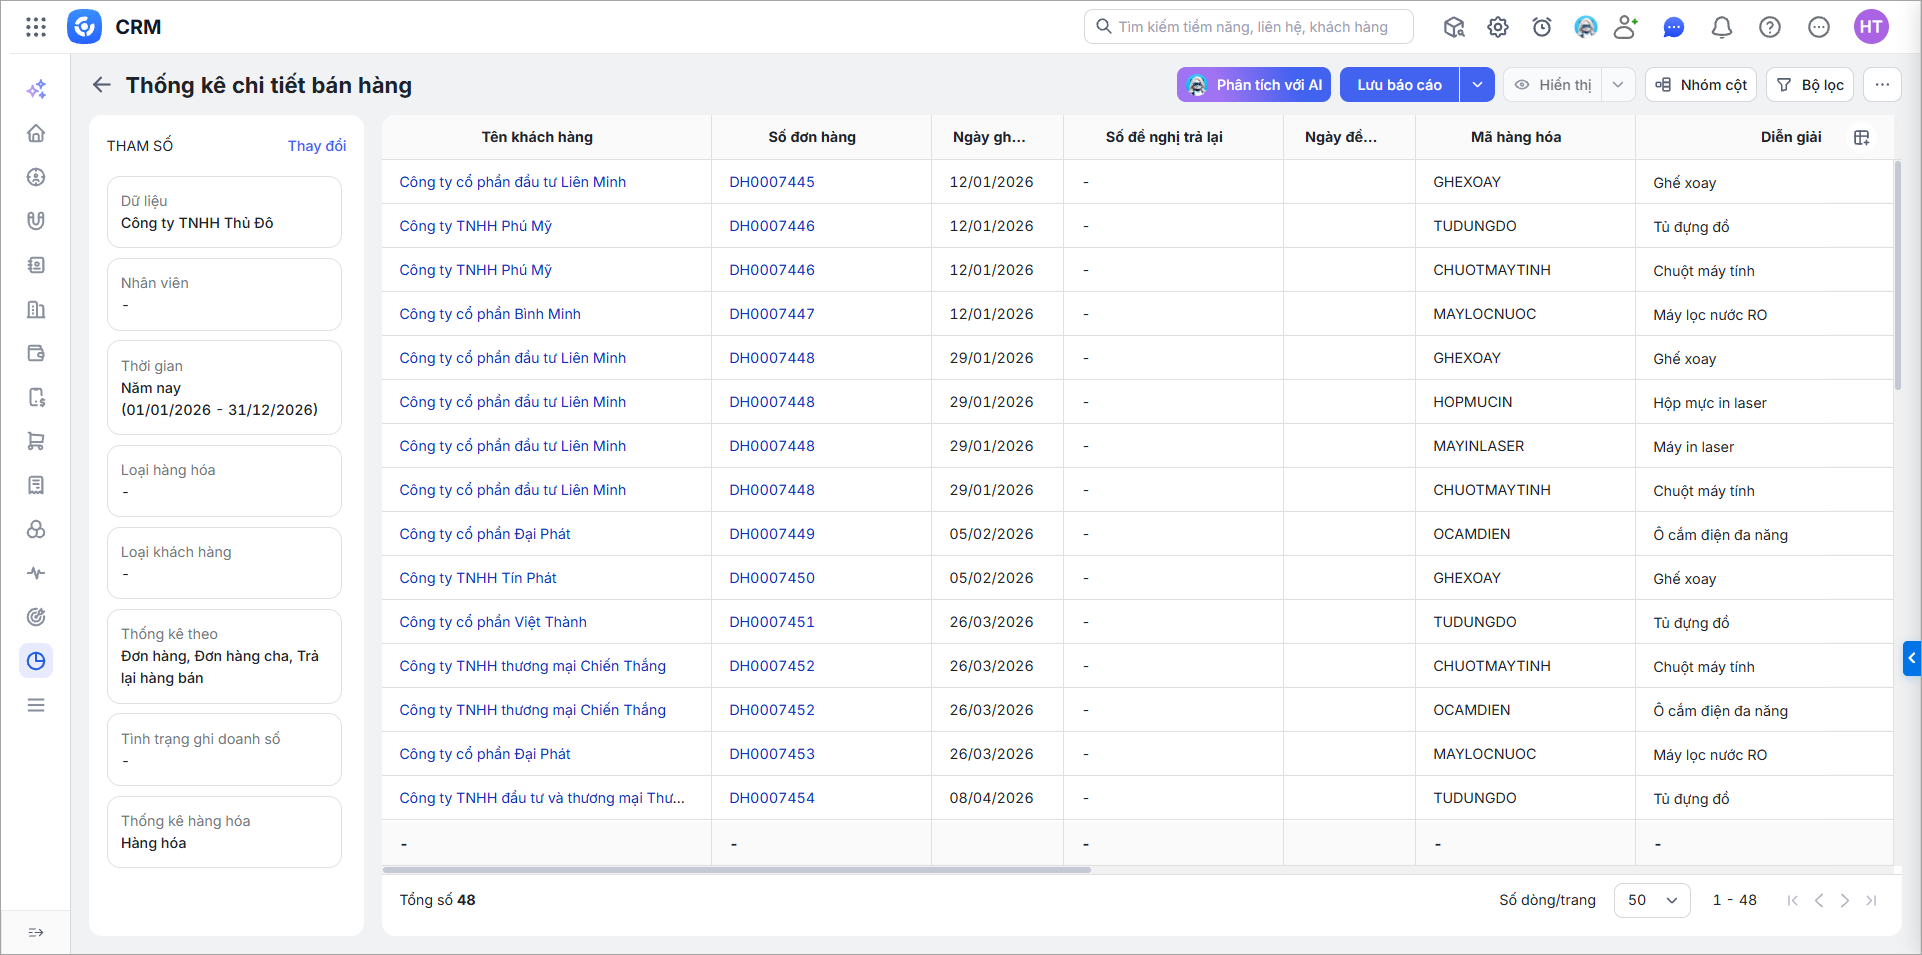Go to the next page arrow
The width and height of the screenshot is (1922, 955).
tap(1845, 900)
